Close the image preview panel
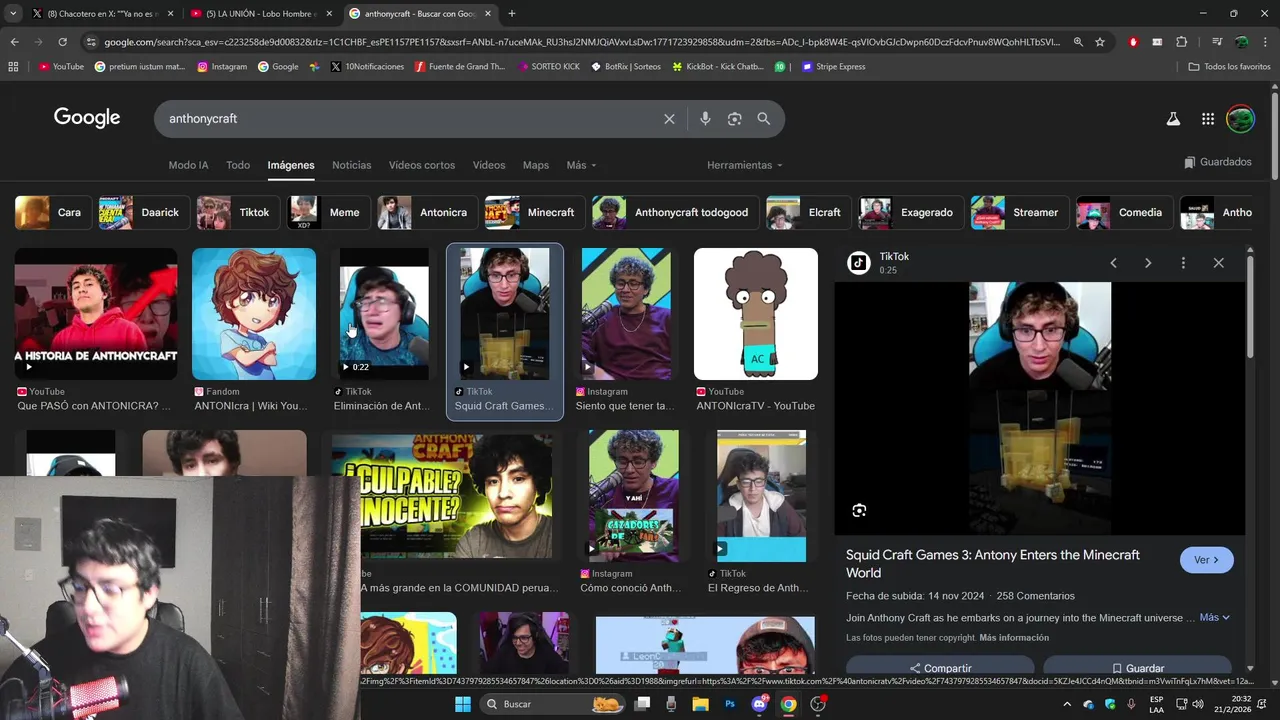The height and width of the screenshot is (720, 1280). 1218,263
